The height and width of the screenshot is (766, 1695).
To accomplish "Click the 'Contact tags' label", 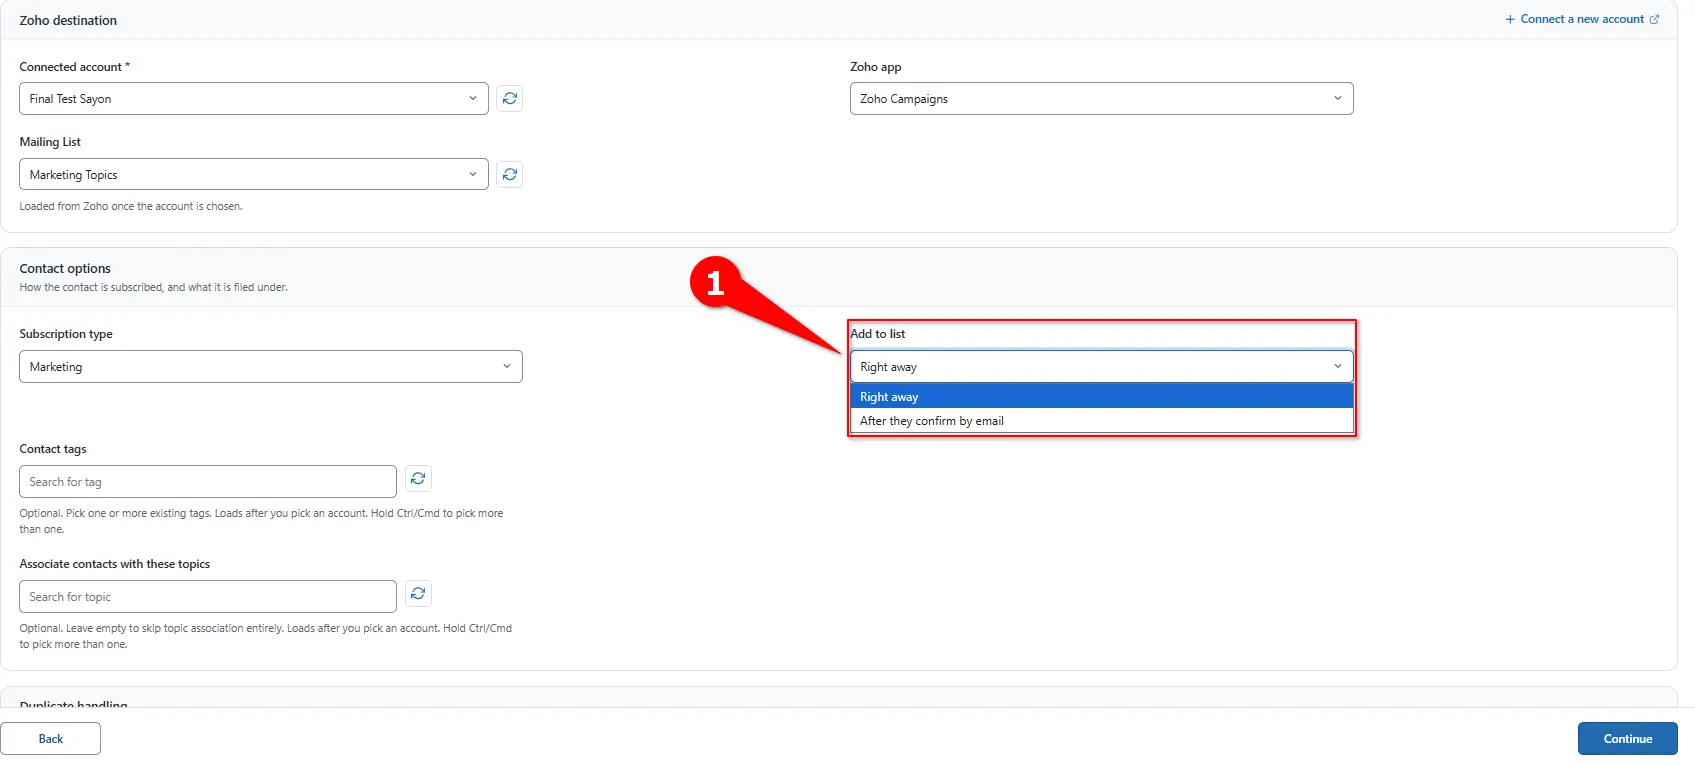I will [53, 449].
